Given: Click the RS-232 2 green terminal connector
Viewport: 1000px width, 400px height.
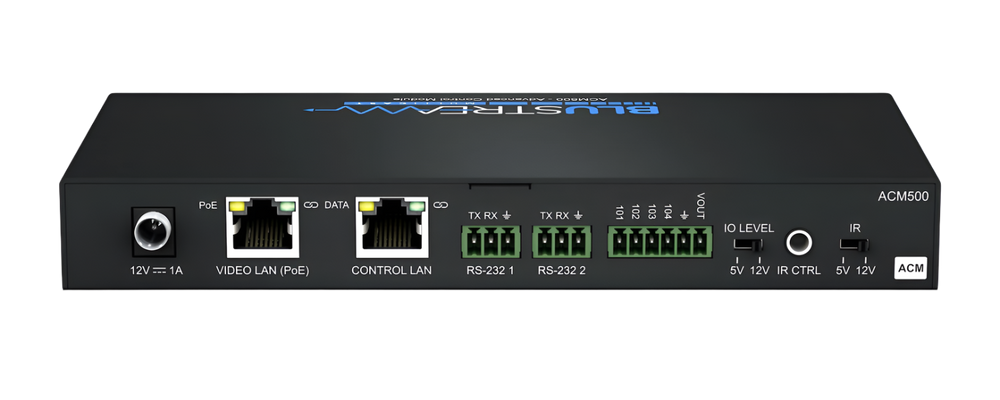Looking at the screenshot, I should (561, 241).
